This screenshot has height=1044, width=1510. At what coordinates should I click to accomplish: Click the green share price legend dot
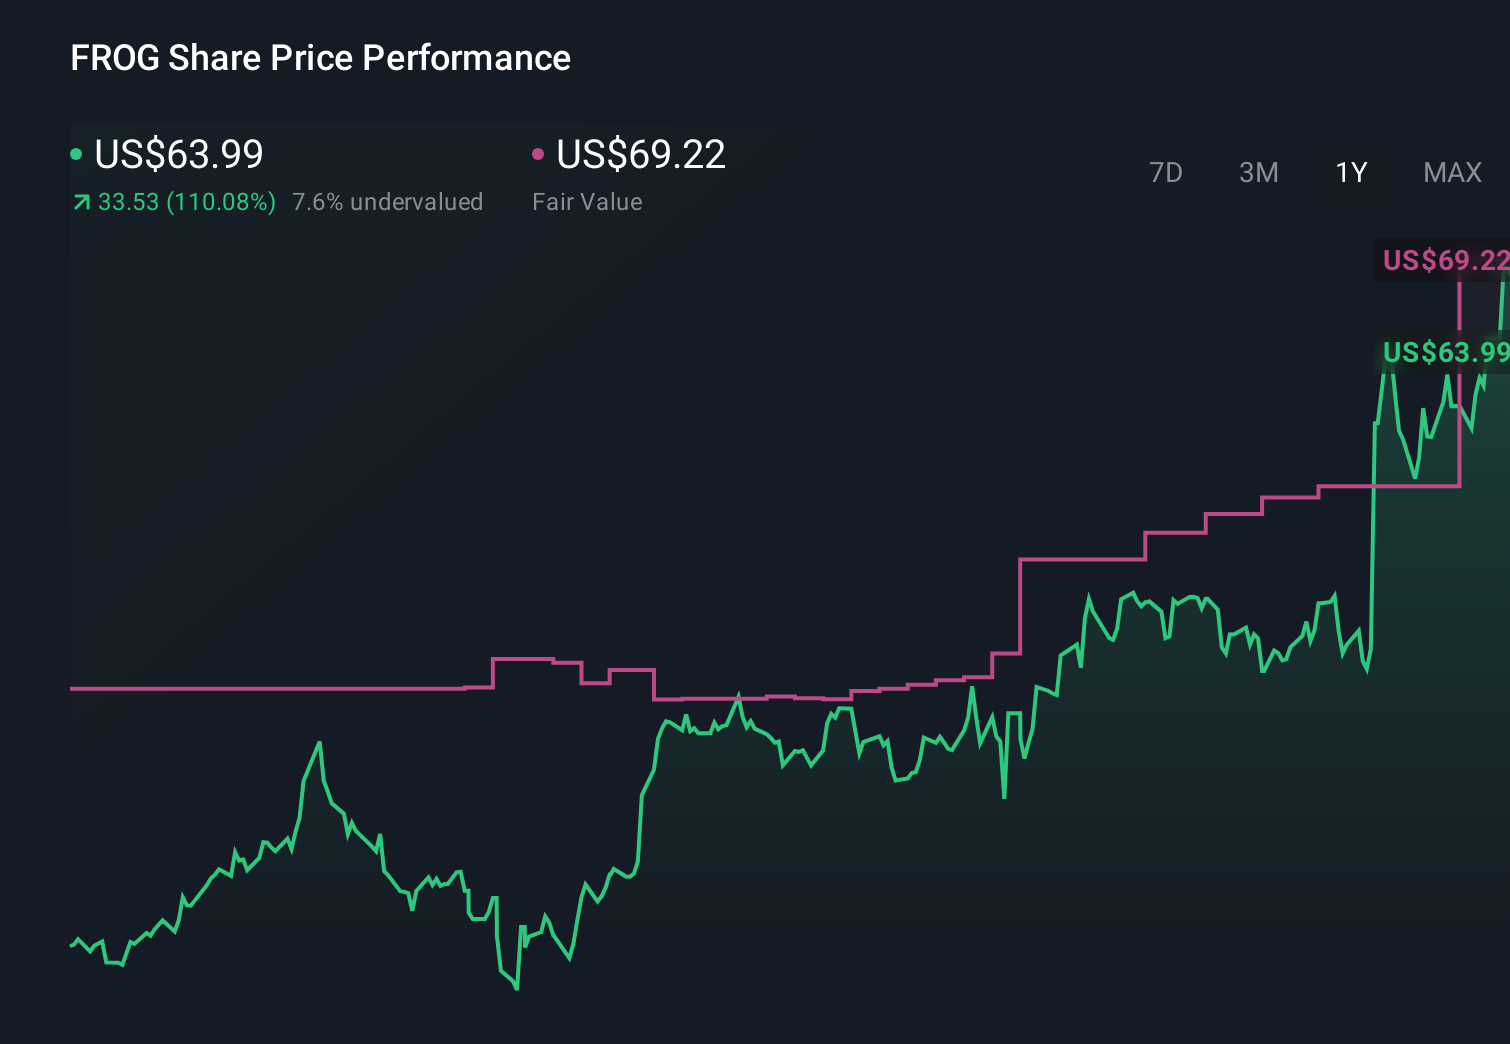(x=76, y=154)
